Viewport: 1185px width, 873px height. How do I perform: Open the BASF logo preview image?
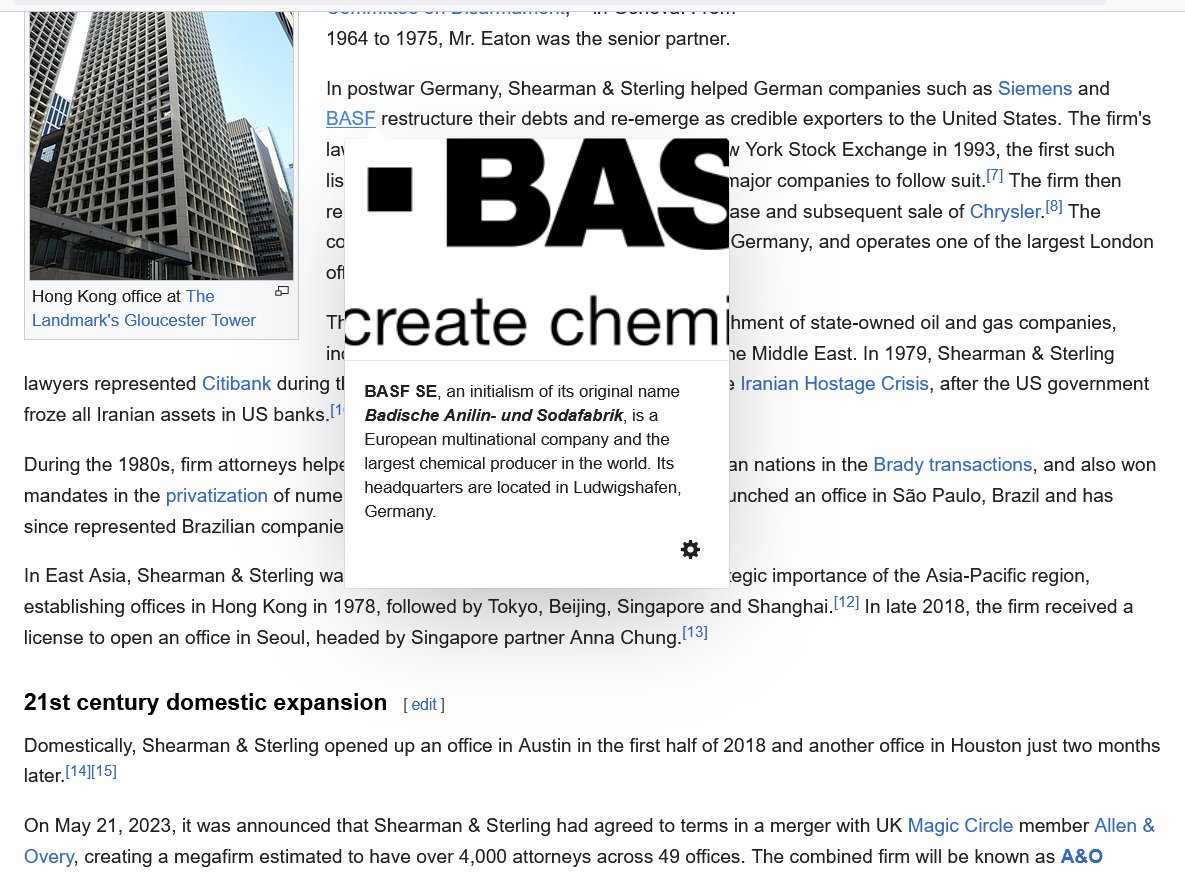[537, 249]
